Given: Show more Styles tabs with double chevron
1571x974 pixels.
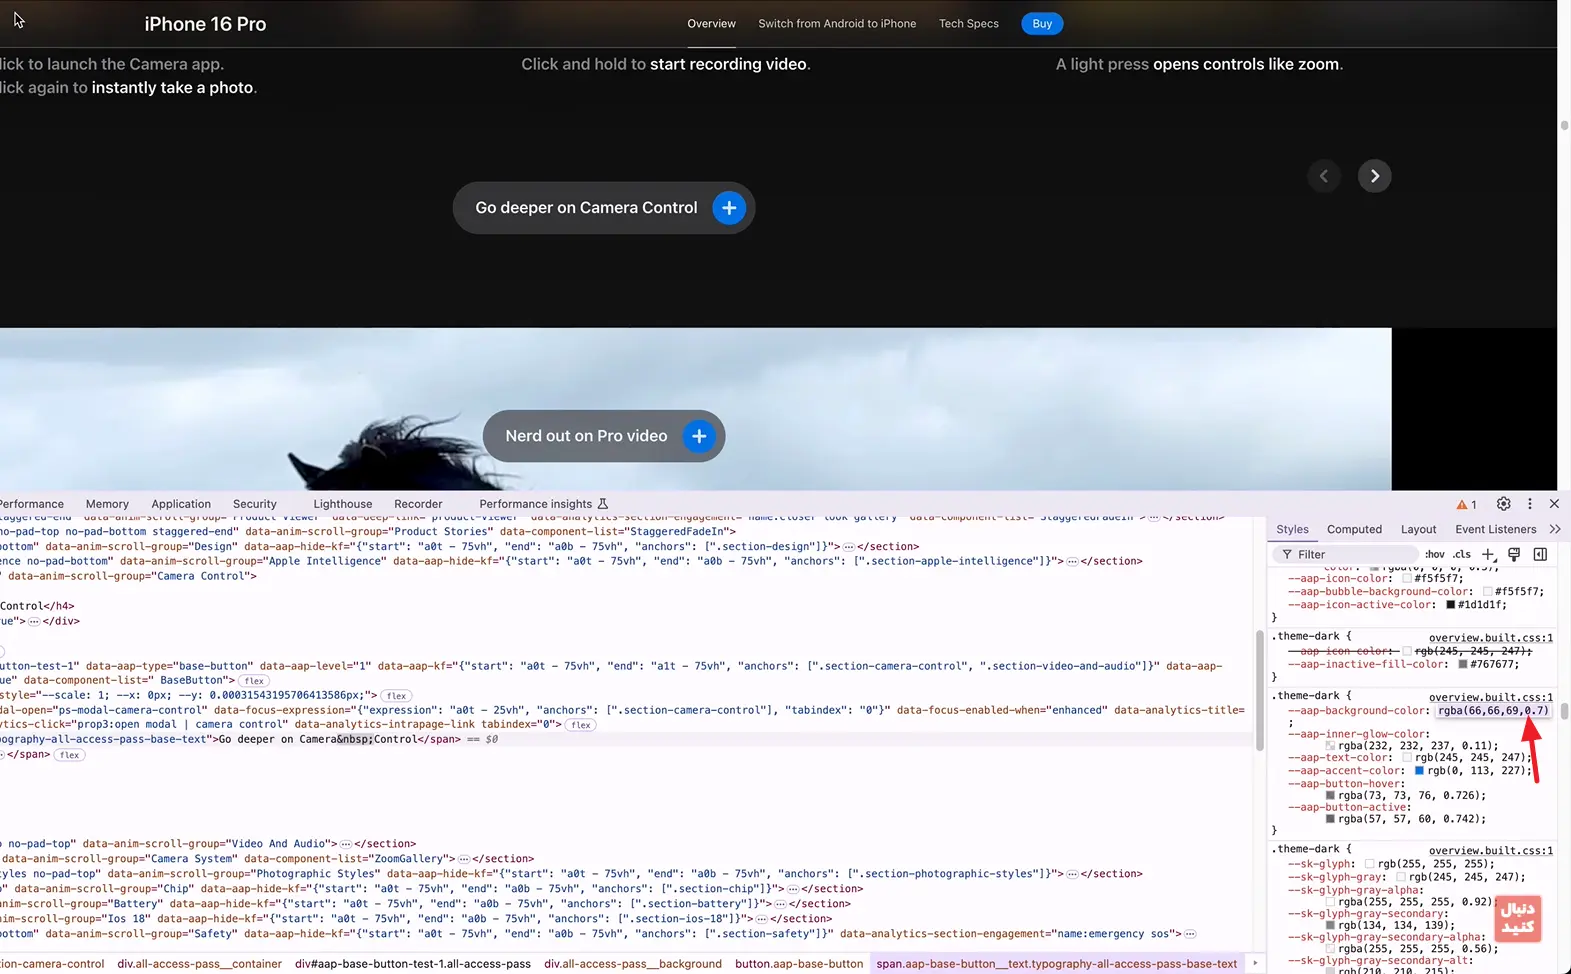Looking at the screenshot, I should click(x=1555, y=529).
